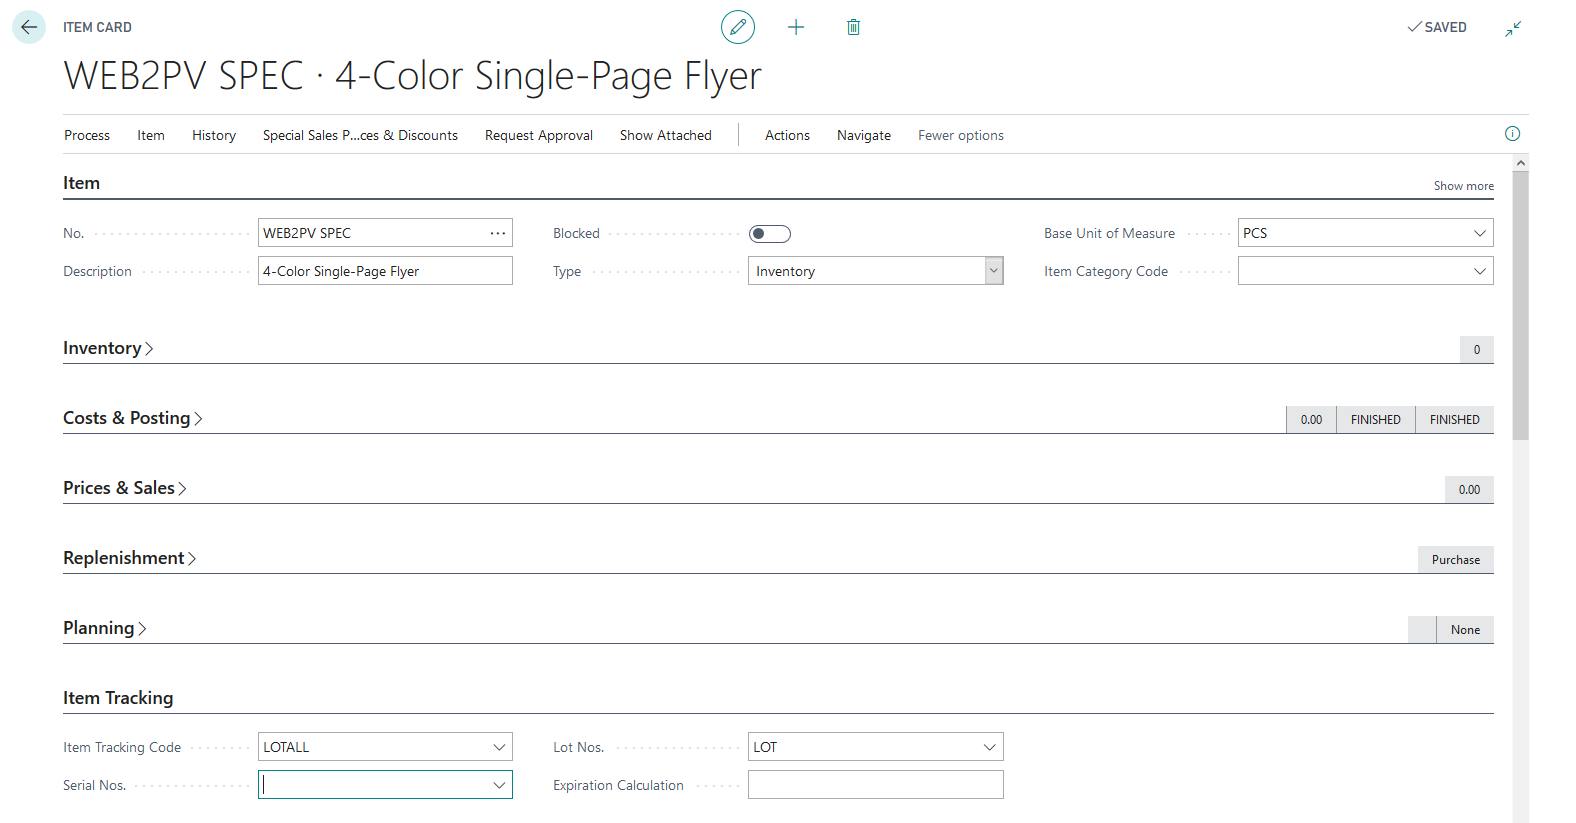This screenshot has height=823, width=1576.
Task: Click the edit pencil icon
Action: click(738, 27)
